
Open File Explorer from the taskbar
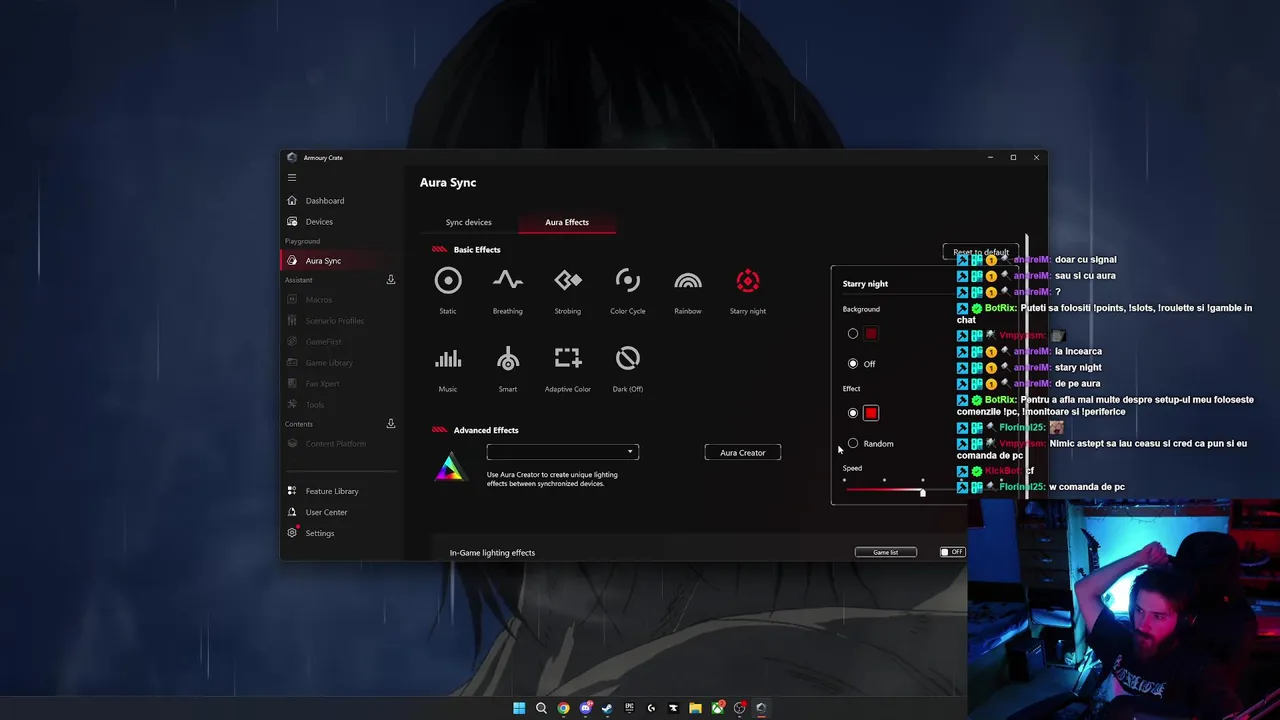click(x=695, y=708)
